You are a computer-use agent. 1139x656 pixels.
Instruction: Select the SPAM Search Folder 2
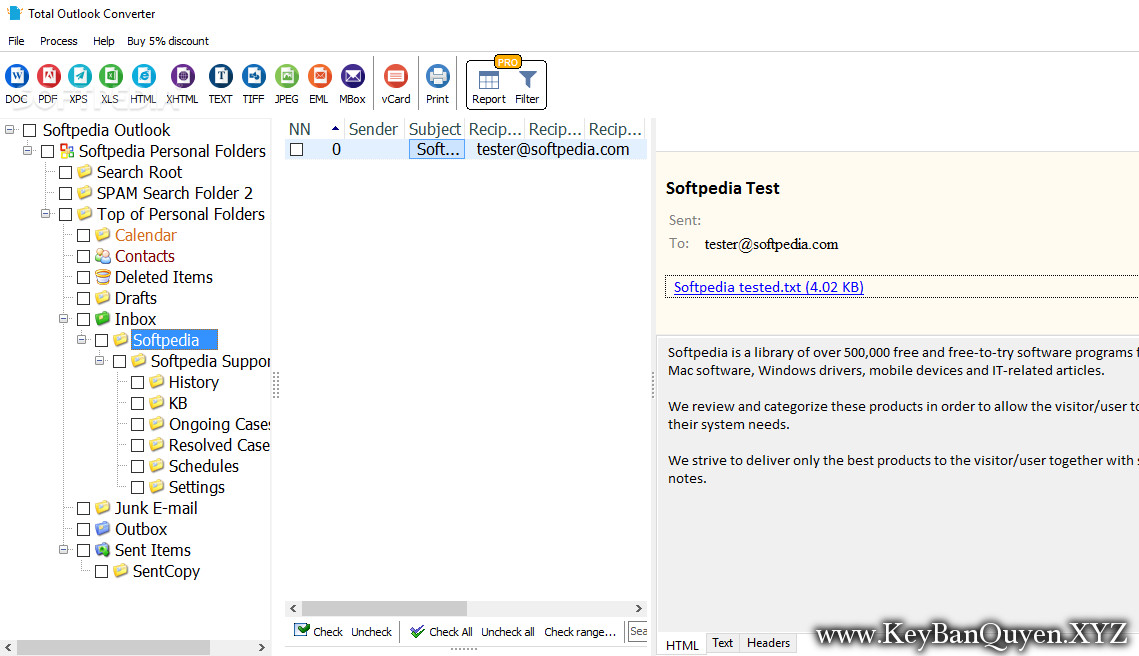click(174, 193)
